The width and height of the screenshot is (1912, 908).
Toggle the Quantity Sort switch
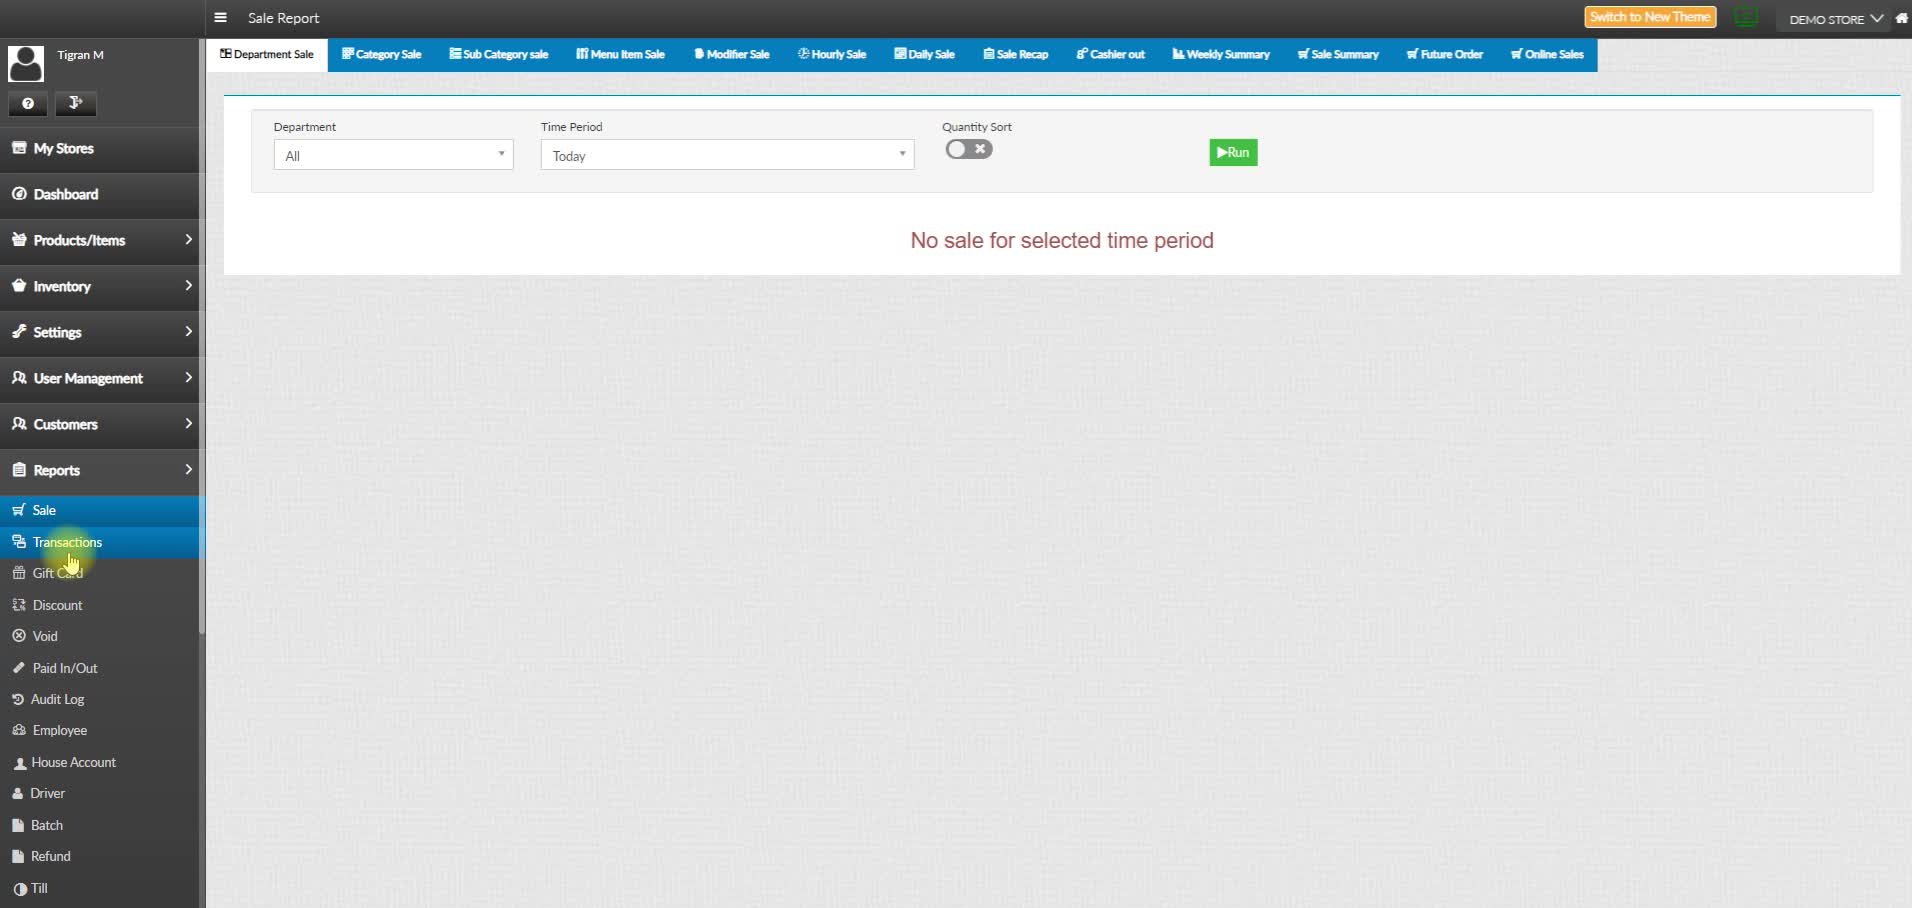pos(968,149)
